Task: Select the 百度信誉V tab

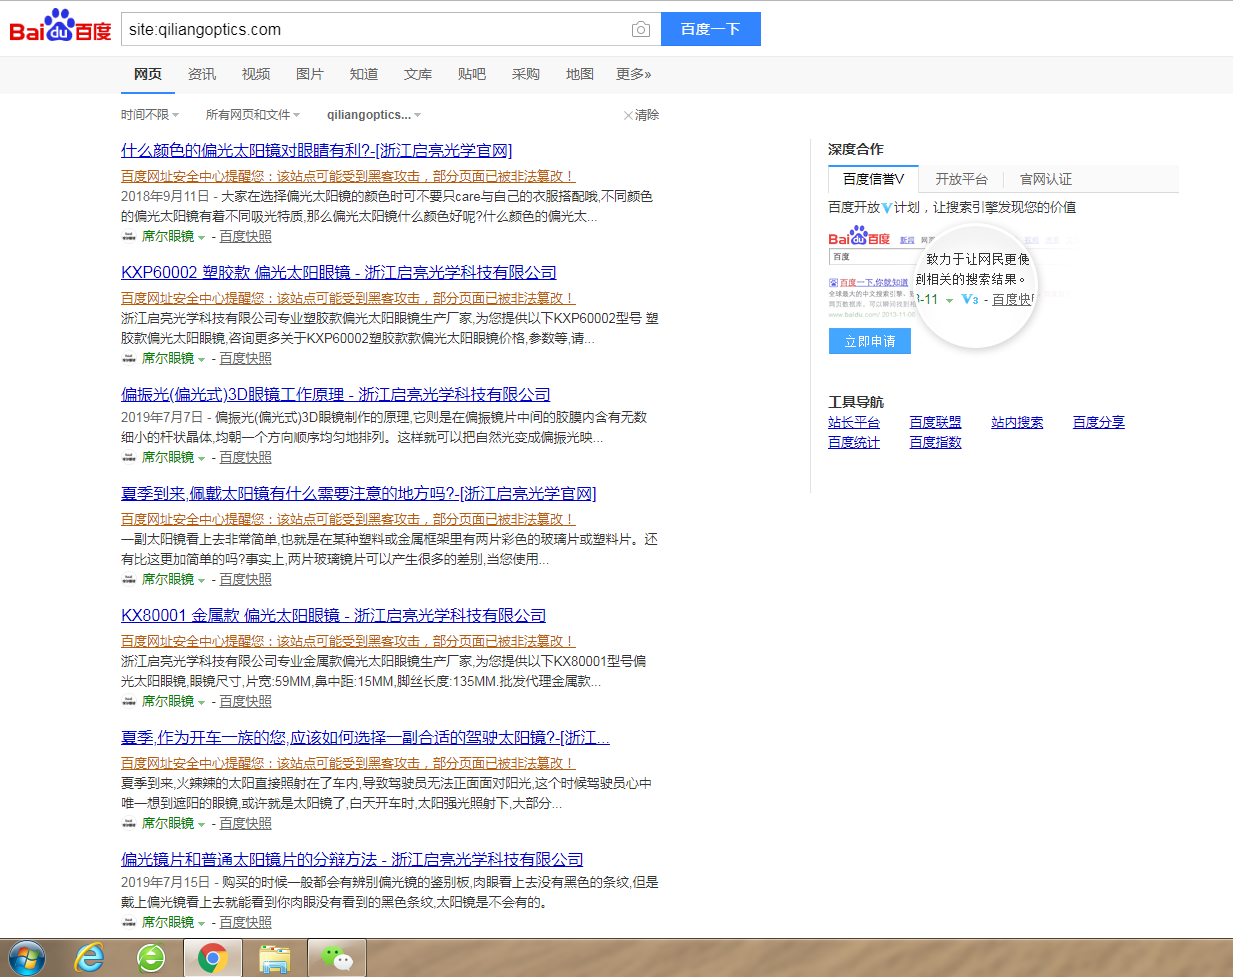Action: coord(873,179)
